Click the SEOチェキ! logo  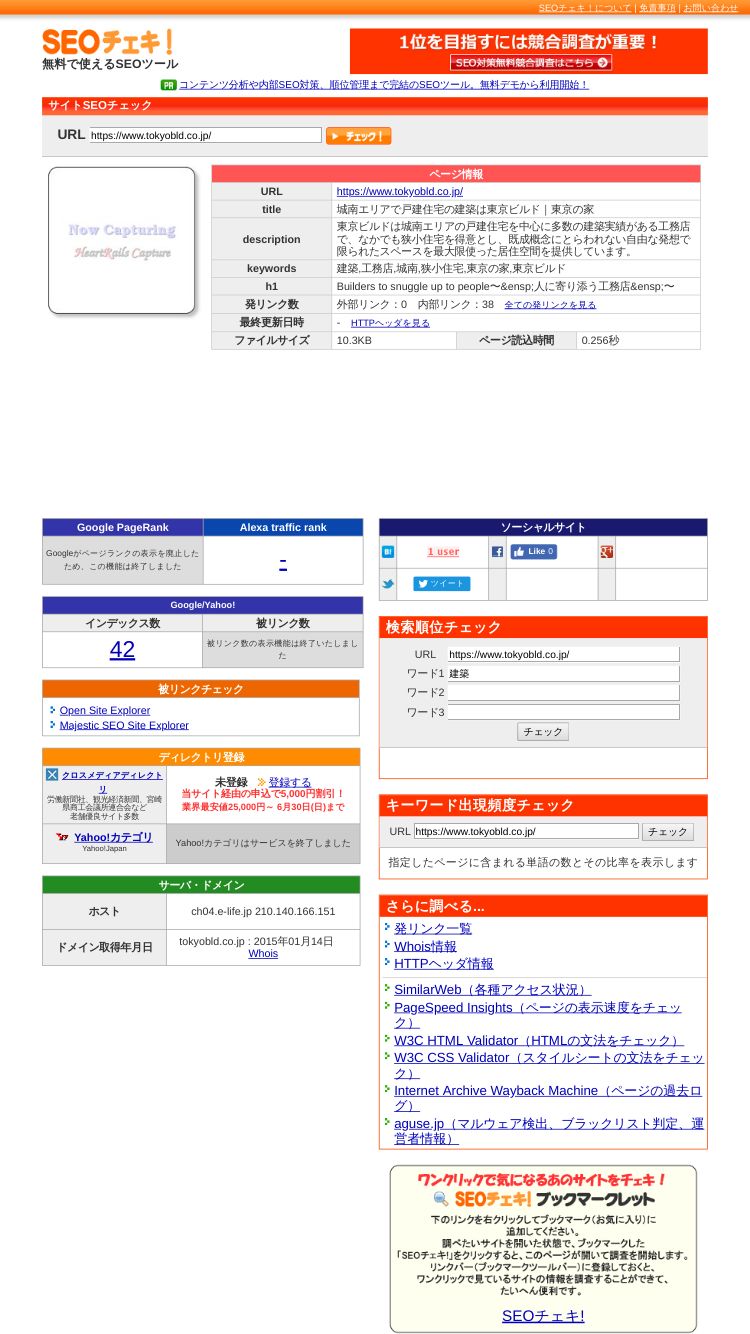(x=108, y=42)
